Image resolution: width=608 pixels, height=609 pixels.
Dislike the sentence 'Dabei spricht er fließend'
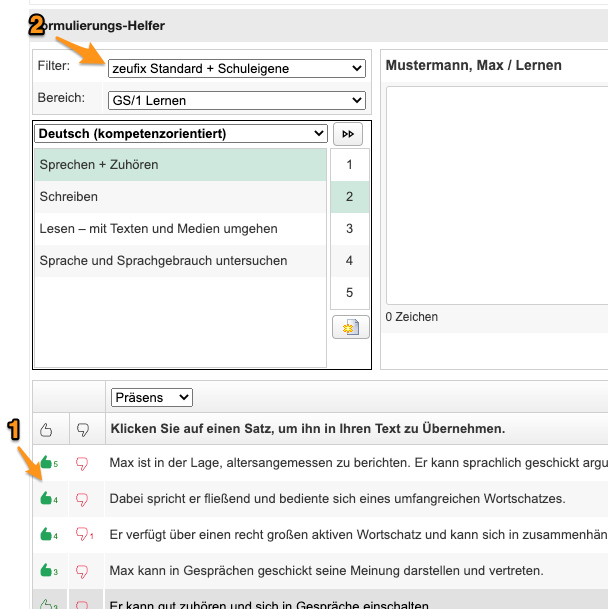point(82,499)
